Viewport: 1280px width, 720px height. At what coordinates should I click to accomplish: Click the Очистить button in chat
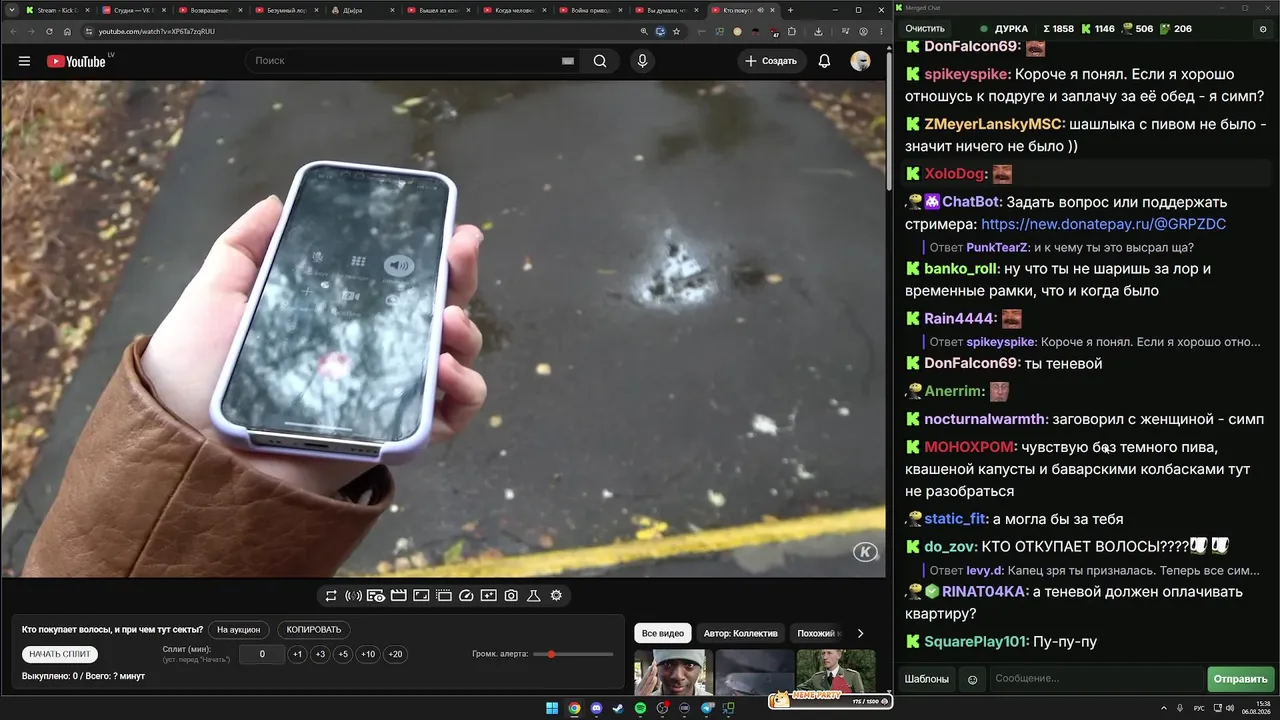click(x=925, y=29)
